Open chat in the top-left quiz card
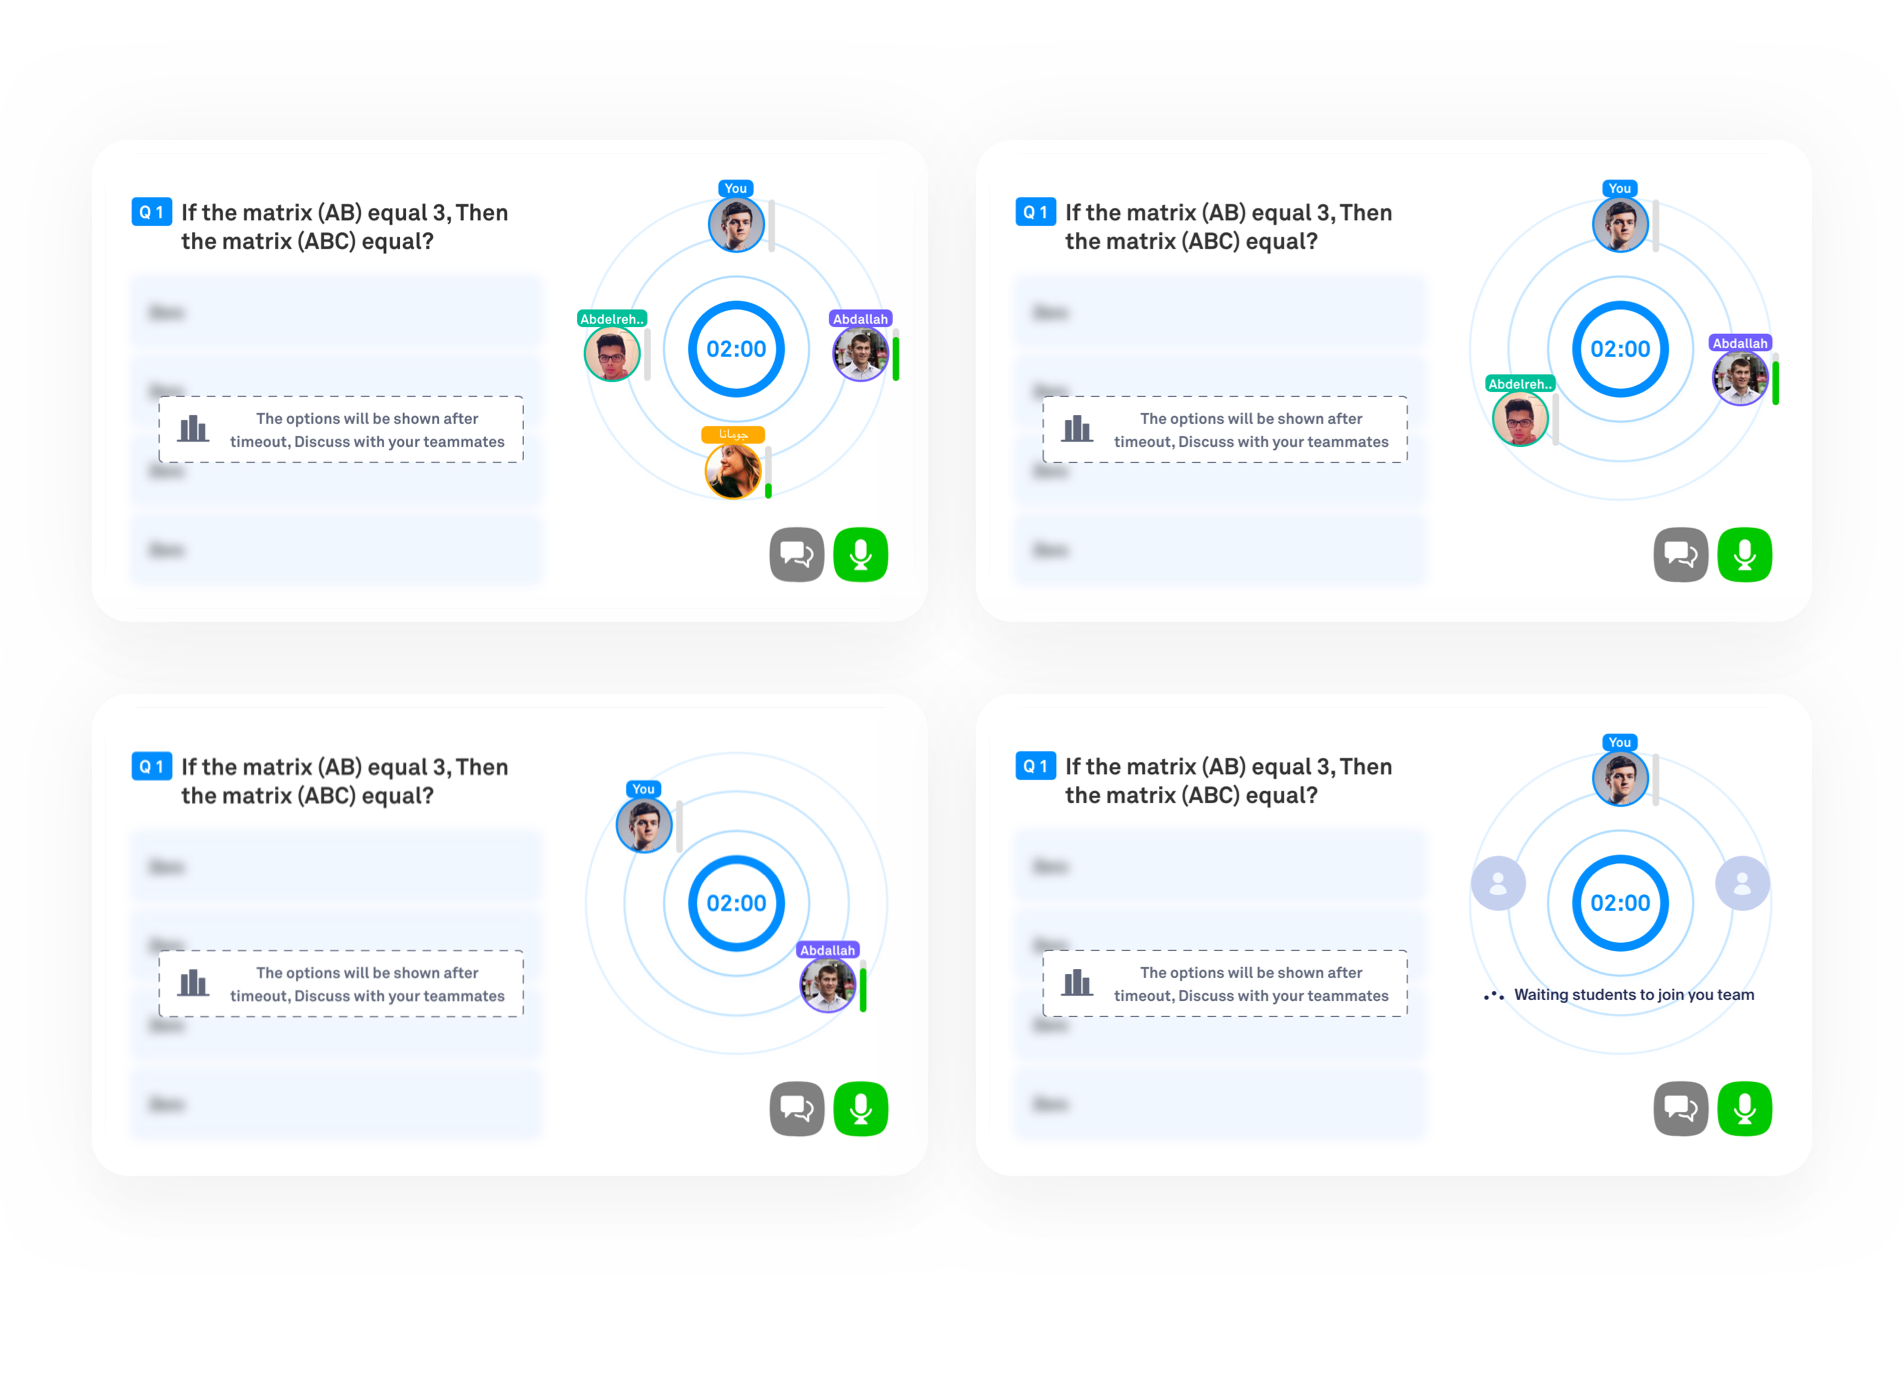The image size is (1904, 1388). pyautogui.click(x=797, y=554)
